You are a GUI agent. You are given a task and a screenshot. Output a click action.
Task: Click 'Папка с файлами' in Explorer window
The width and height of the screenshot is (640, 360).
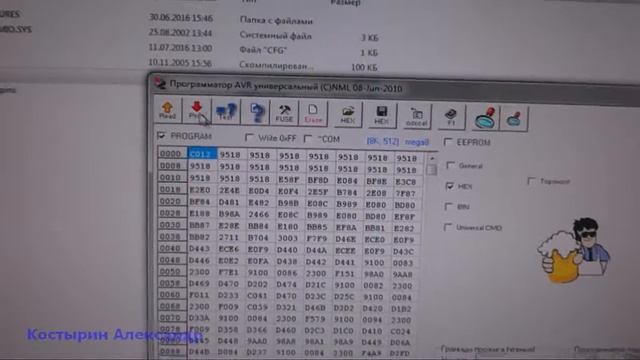click(276, 20)
